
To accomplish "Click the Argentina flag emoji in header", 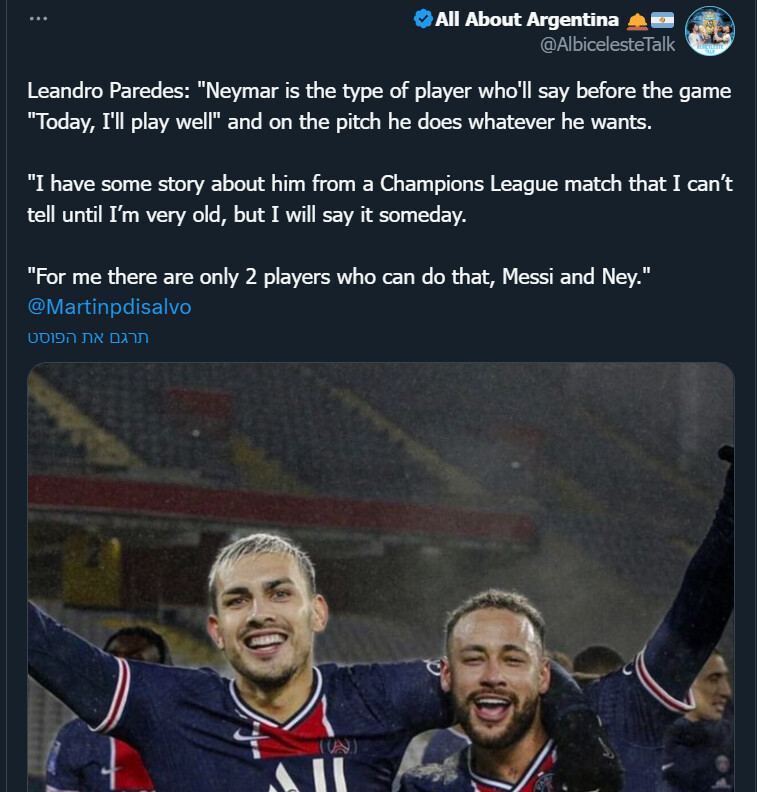I will tap(662, 20).
